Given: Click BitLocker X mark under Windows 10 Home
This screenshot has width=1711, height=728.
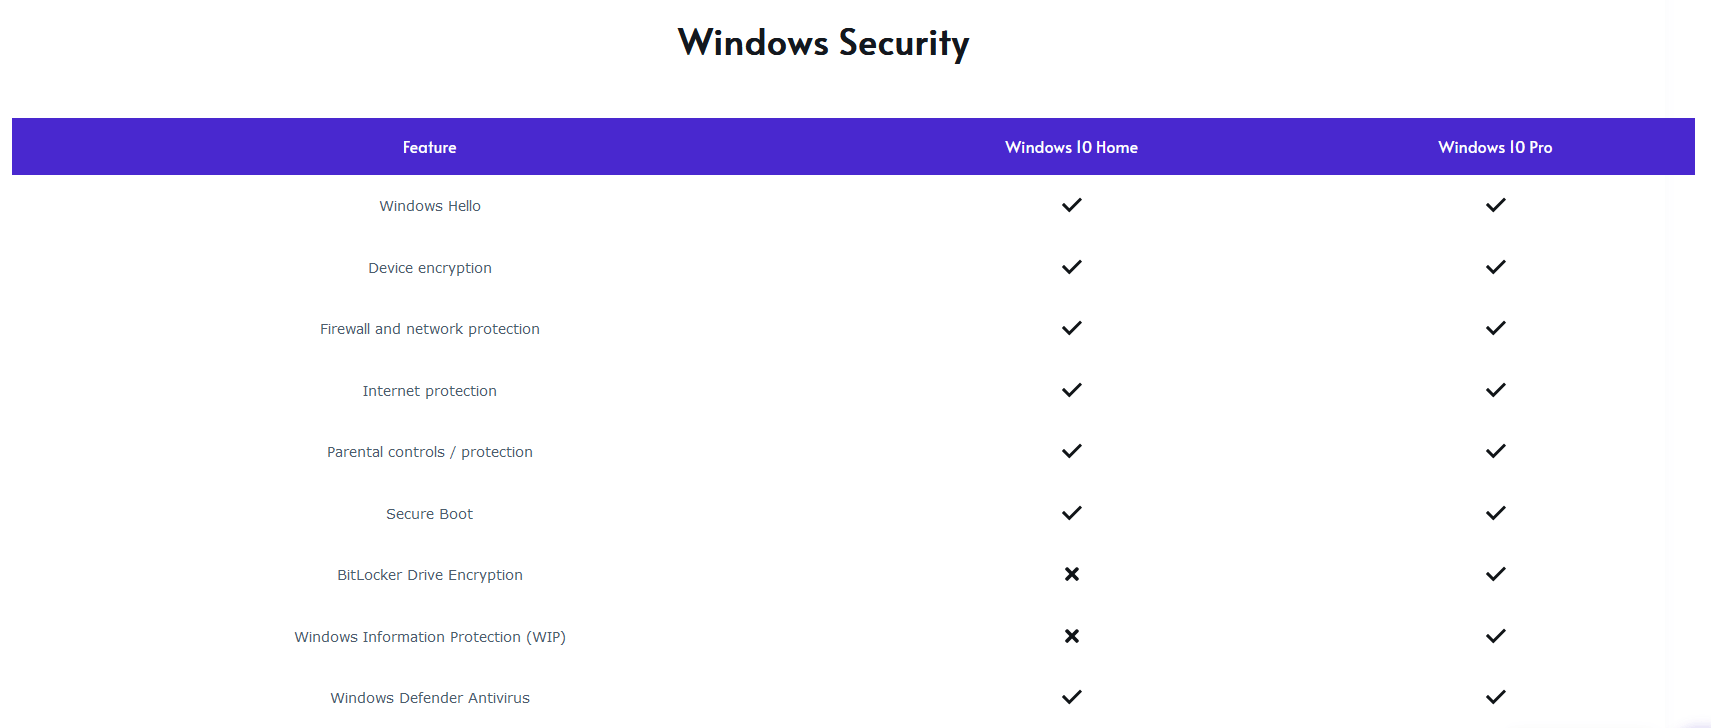Looking at the screenshot, I should click(1071, 574).
